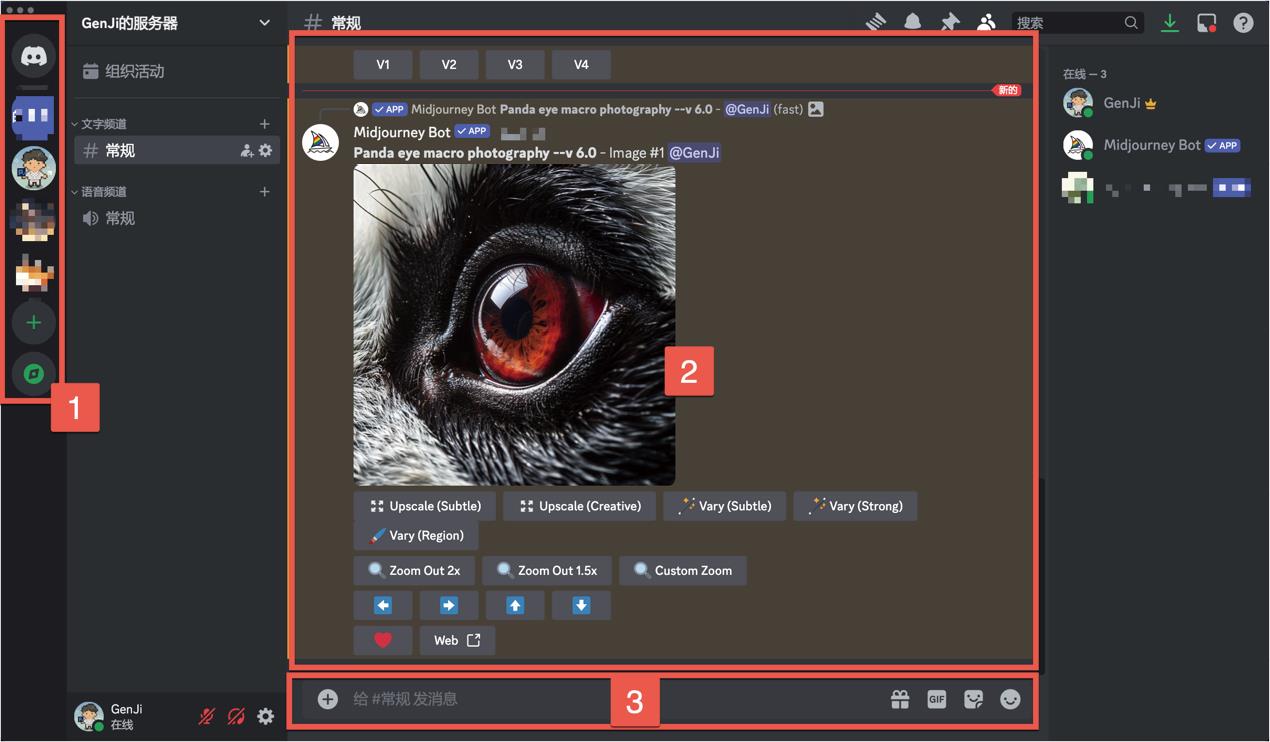Open notification settings bell icon
Image resolution: width=1270 pixels, height=742 pixels.
pyautogui.click(x=912, y=22)
